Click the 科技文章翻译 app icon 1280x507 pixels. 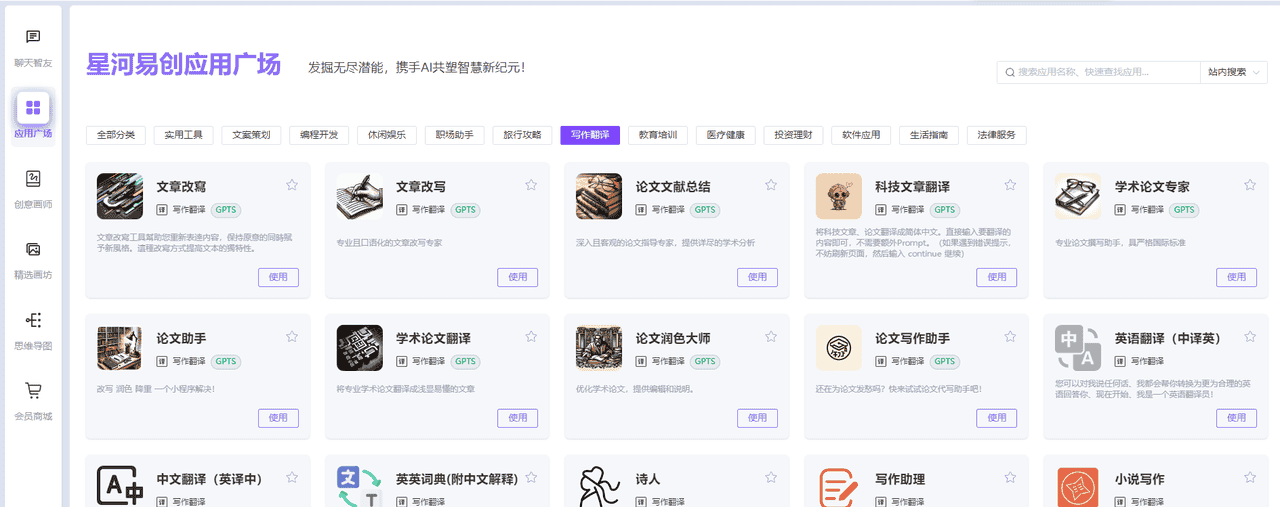[839, 196]
